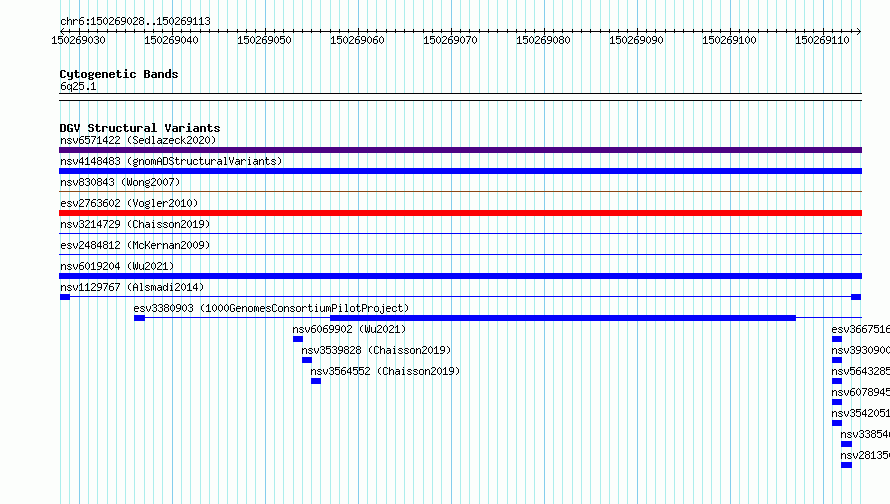The height and width of the screenshot is (504, 890).
Task: Click the DGV Structural Variants track title
Action: [140, 128]
